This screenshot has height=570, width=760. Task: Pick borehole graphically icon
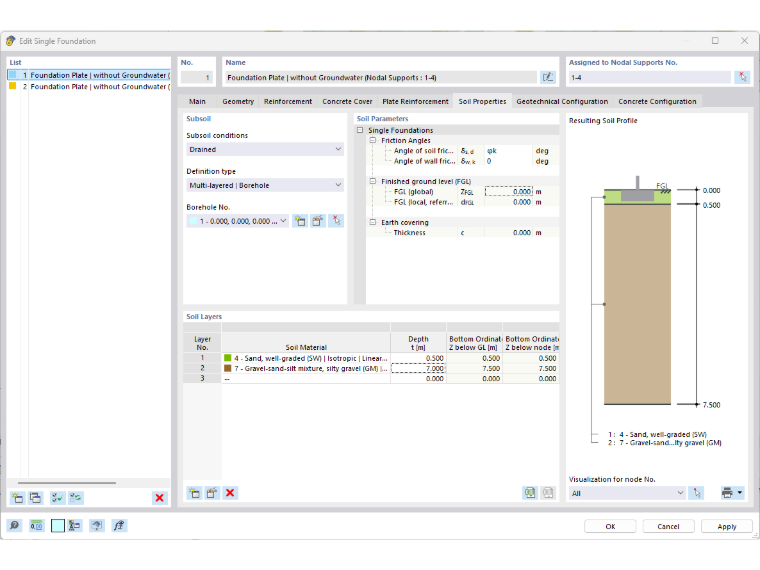click(x=336, y=221)
